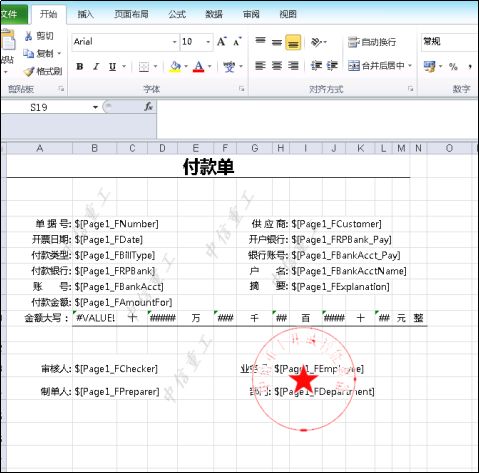
Task: Apply red font color A
Action: coord(199,67)
